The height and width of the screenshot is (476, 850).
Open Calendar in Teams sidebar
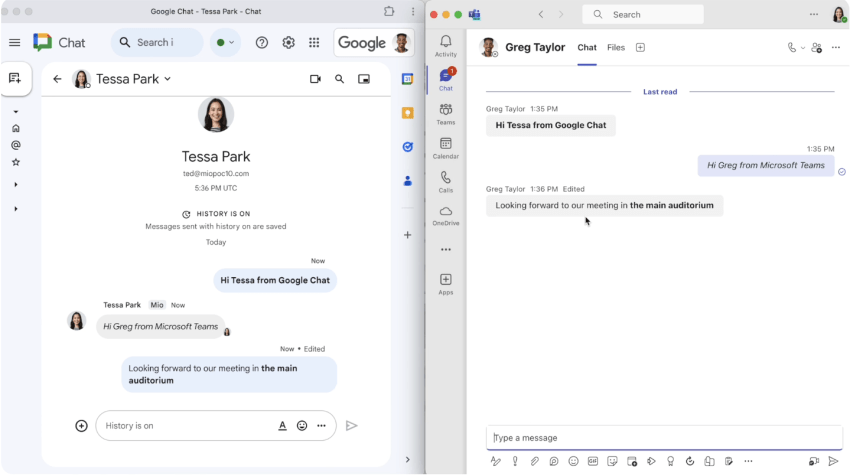pyautogui.click(x=446, y=149)
